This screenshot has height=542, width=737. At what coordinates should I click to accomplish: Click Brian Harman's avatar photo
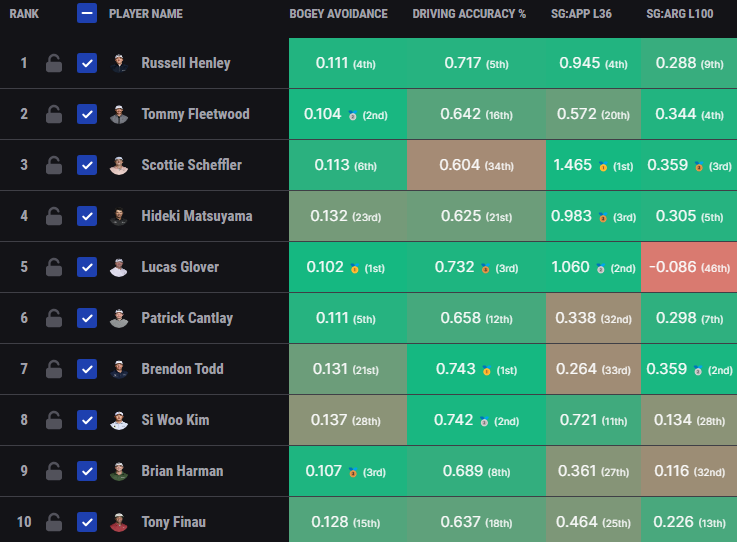(x=119, y=471)
